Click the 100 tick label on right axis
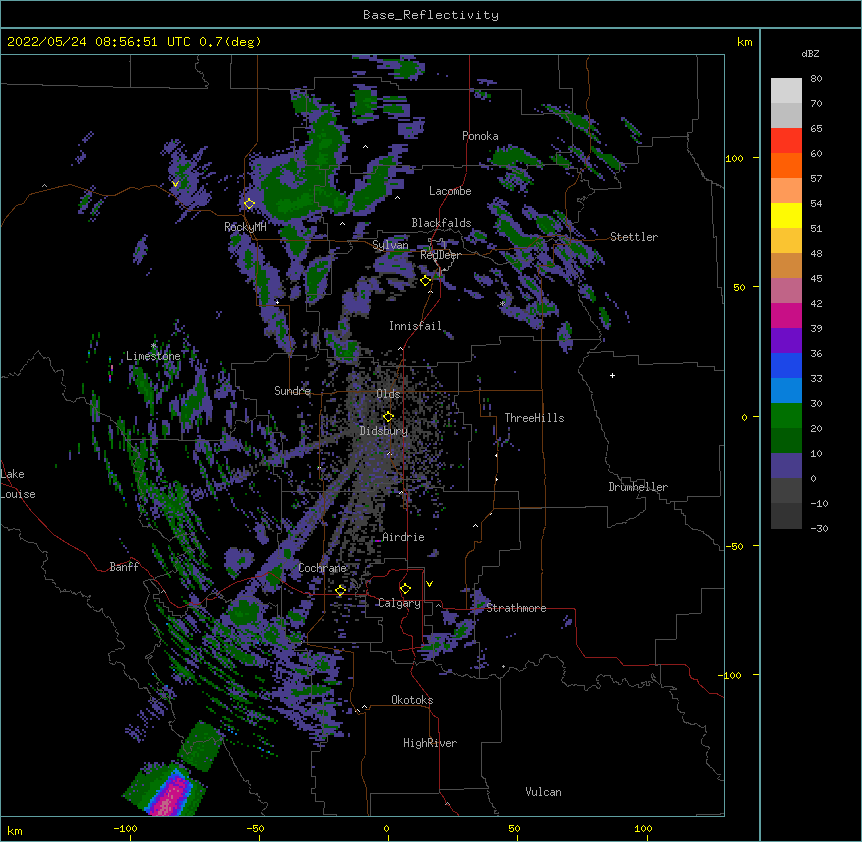Viewport: 862px width, 842px height. 734,158
